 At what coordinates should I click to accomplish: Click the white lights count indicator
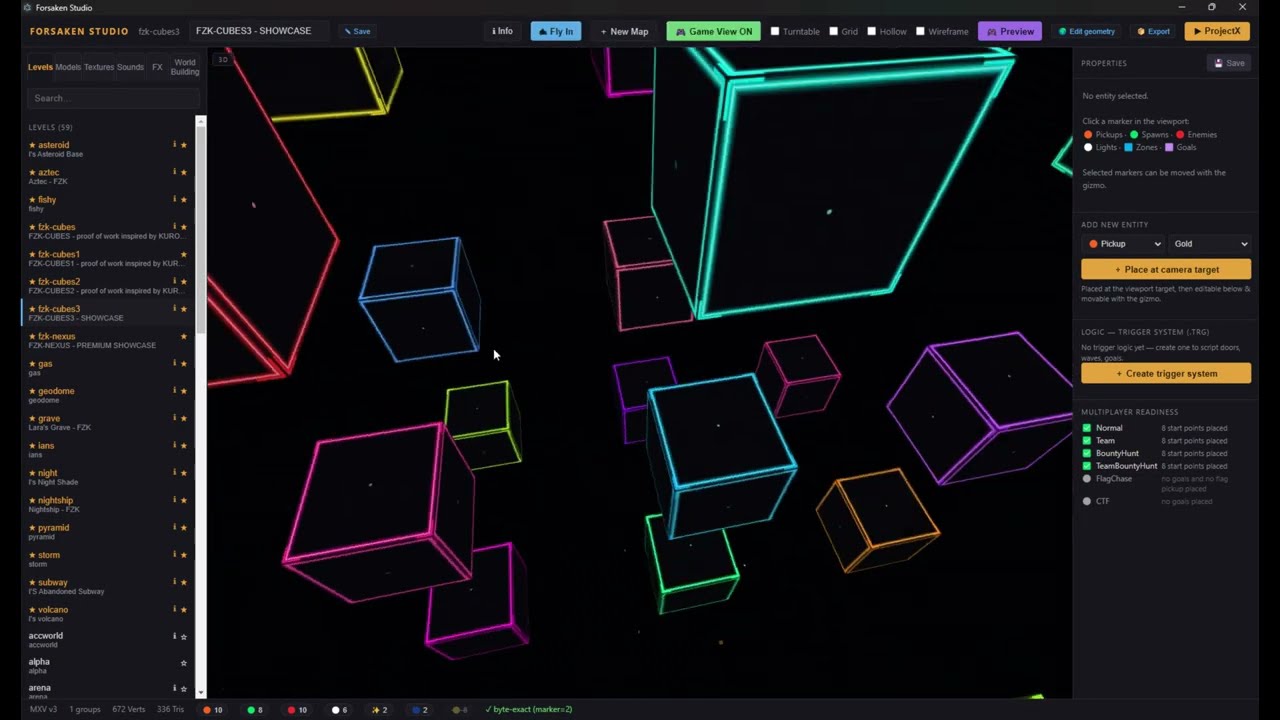coord(340,710)
